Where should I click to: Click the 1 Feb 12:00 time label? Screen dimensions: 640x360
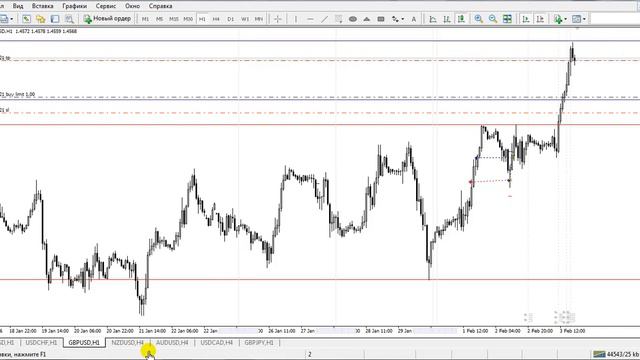point(476,331)
